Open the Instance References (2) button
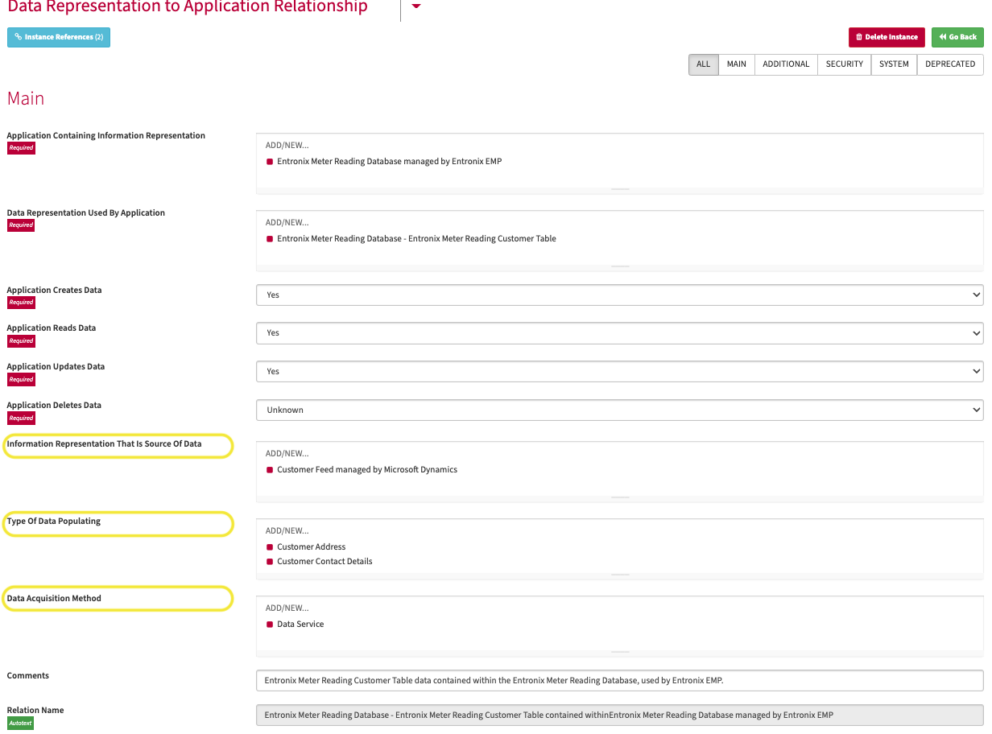Screen dimensions: 992x734 coord(59,37)
